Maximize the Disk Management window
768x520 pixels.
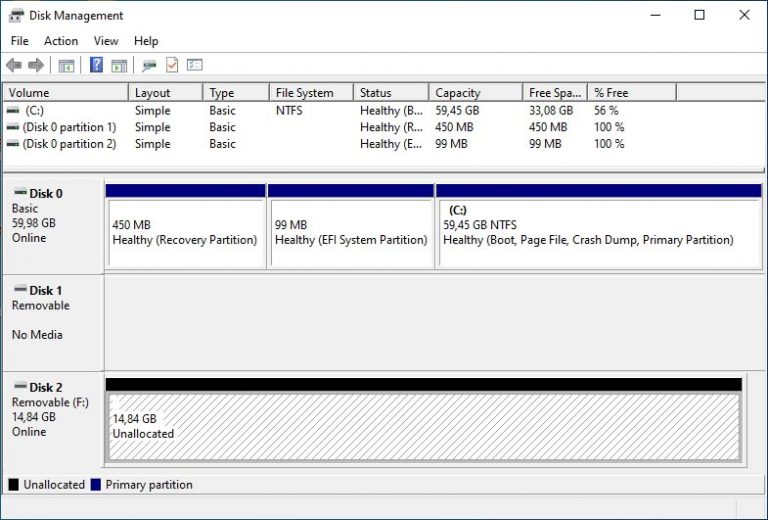[699, 15]
